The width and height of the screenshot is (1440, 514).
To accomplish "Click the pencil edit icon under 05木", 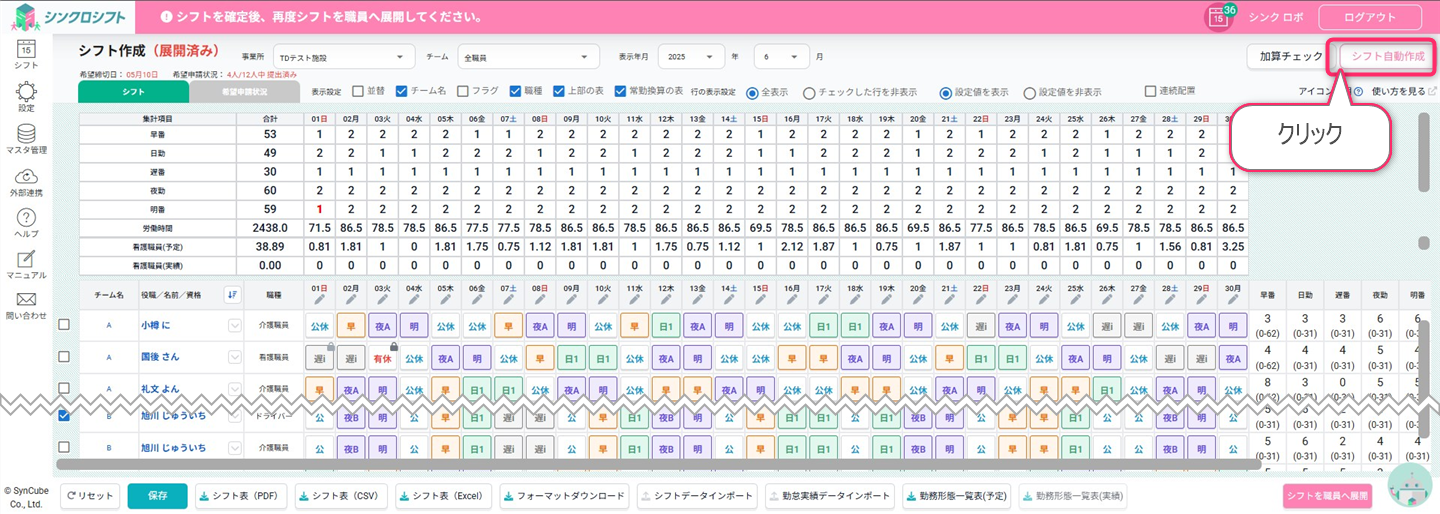I will tap(446, 298).
